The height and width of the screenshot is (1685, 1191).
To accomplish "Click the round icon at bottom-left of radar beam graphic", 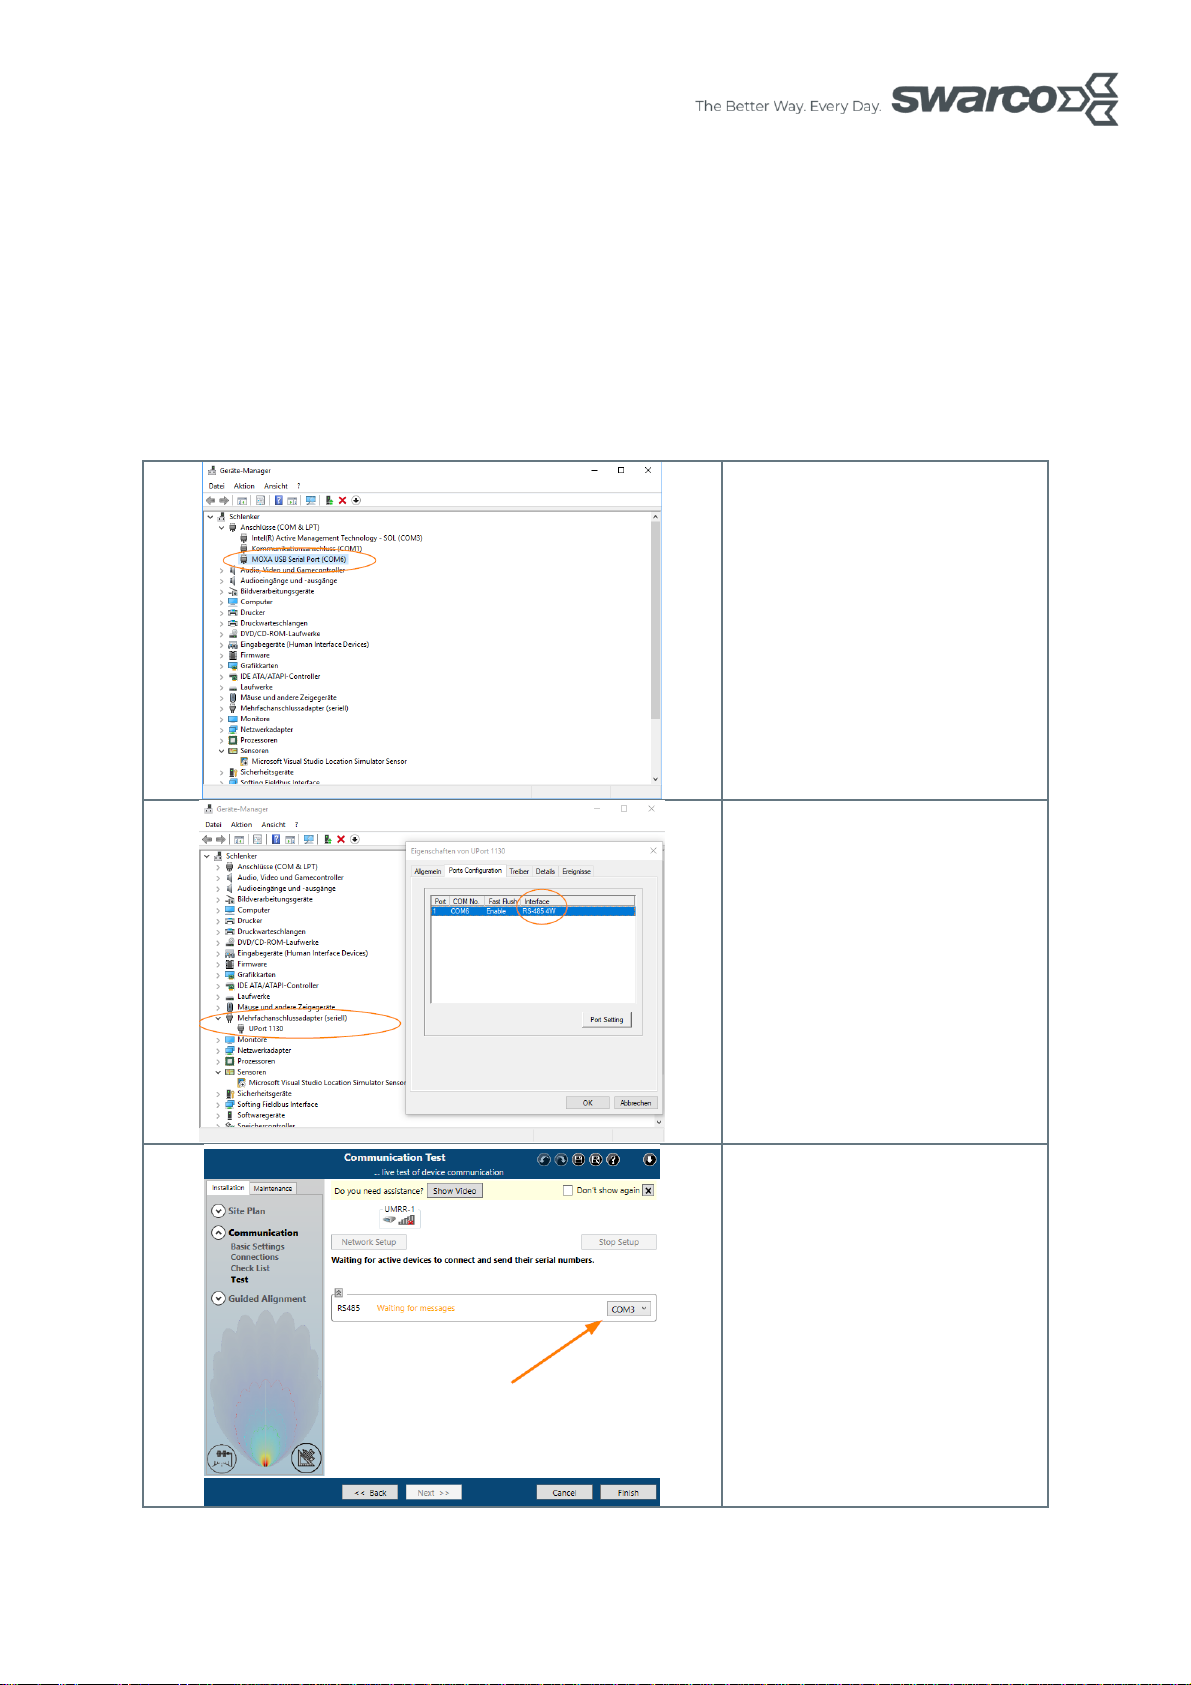I will tap(222, 1458).
